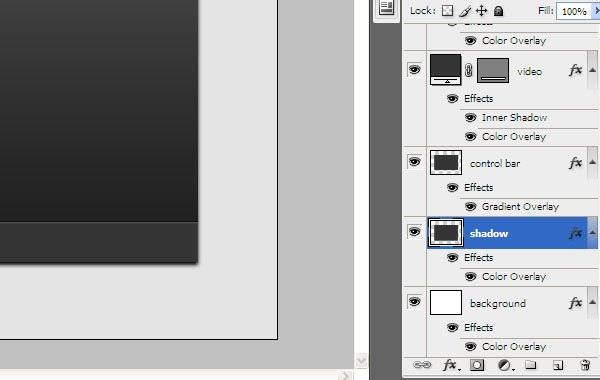This screenshot has height=380, width=600.
Task: Create a new group folder
Action: click(530, 365)
